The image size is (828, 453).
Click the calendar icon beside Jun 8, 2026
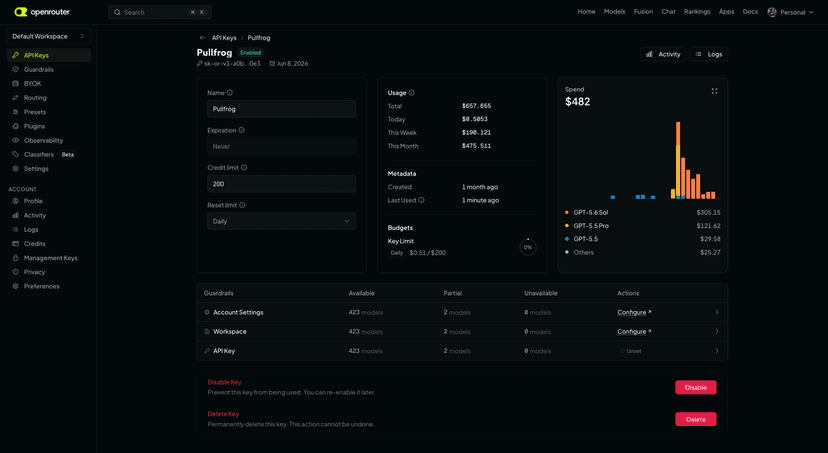[272, 63]
